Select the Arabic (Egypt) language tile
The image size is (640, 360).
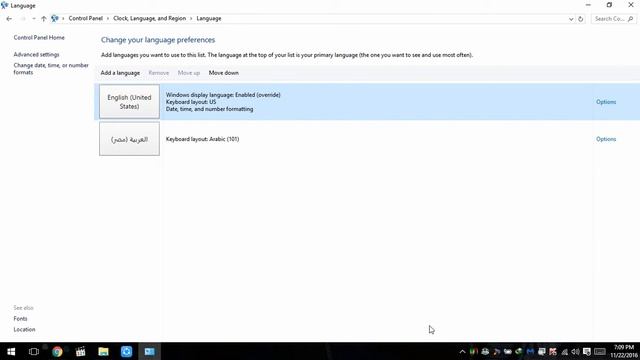click(x=129, y=139)
